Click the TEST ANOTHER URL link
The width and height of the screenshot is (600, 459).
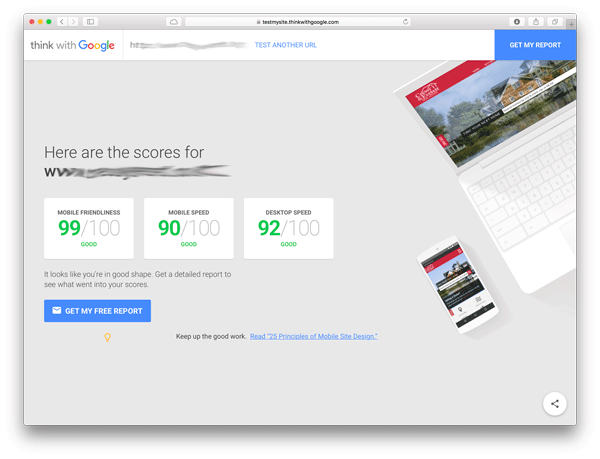coord(285,45)
